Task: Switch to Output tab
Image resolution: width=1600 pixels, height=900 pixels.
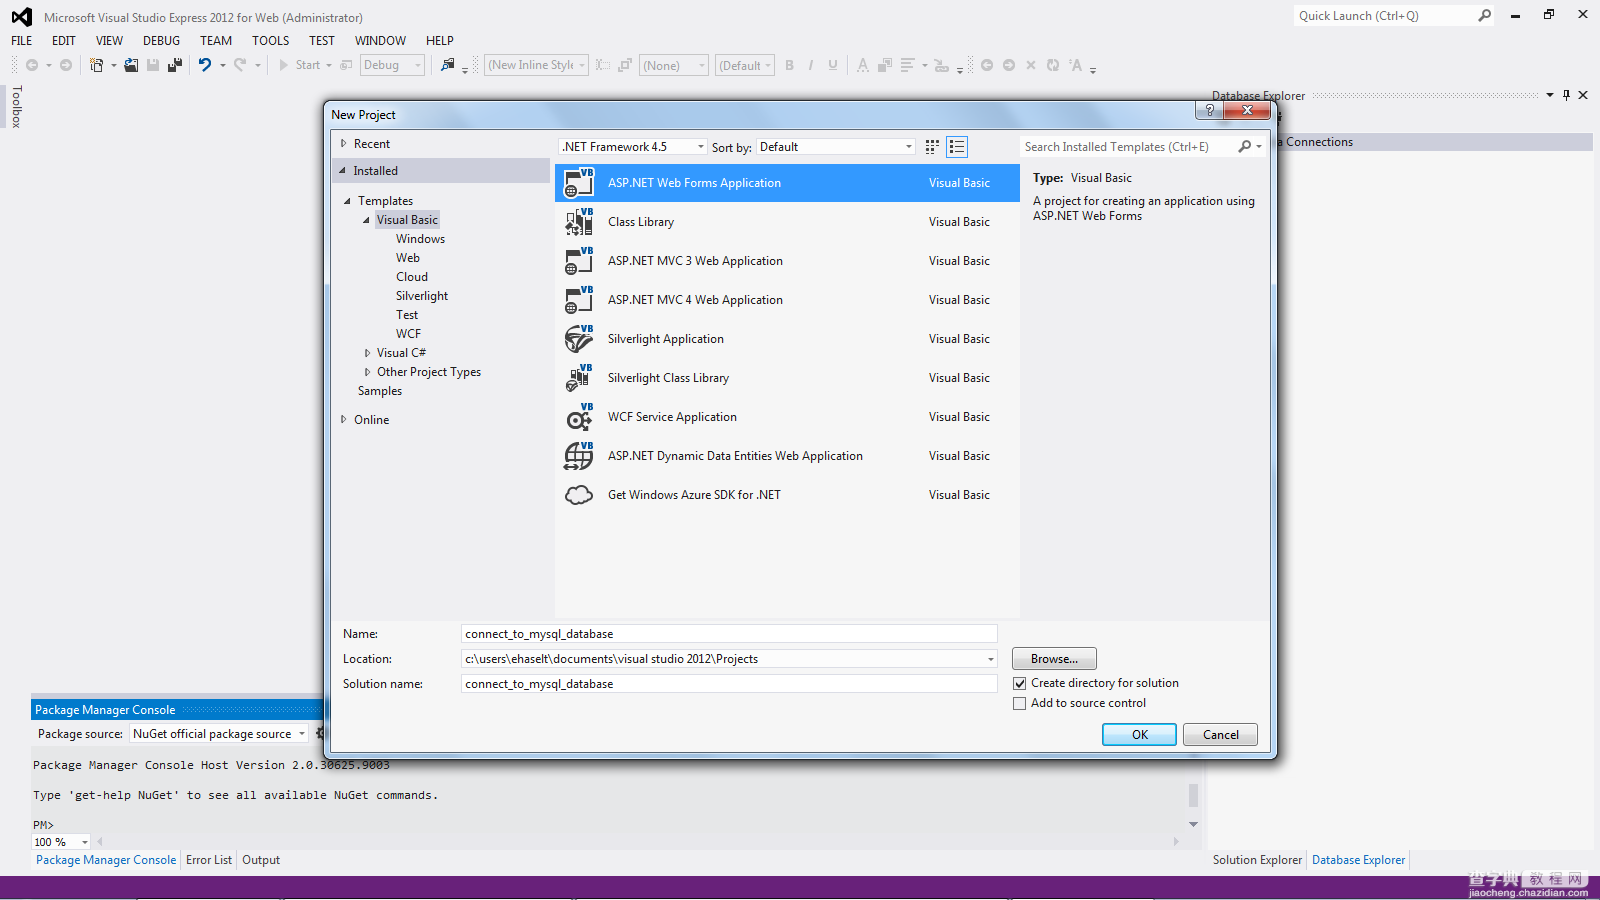Action: pyautogui.click(x=261, y=860)
